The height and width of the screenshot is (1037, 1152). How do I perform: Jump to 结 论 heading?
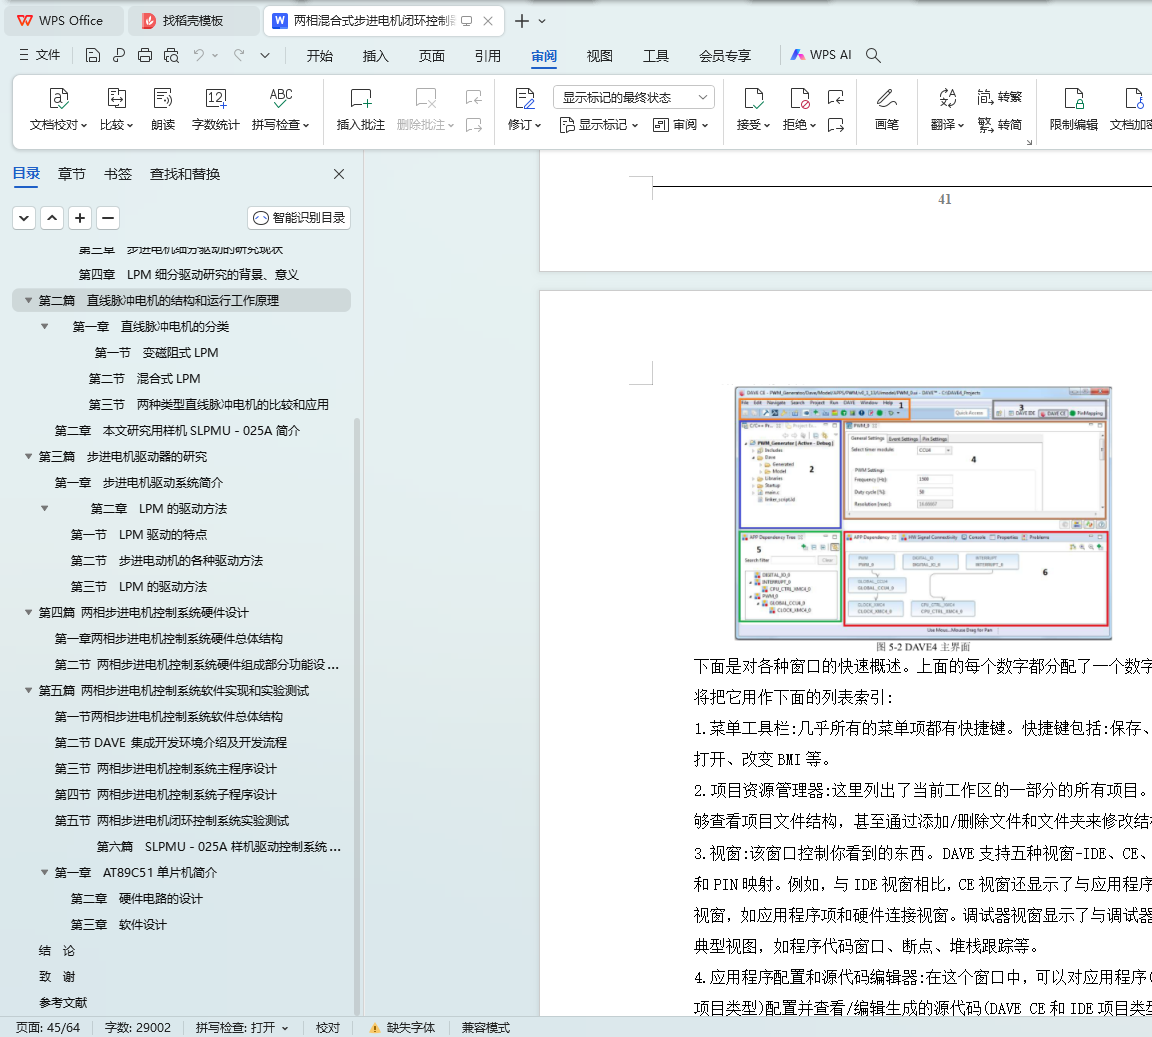tap(57, 950)
